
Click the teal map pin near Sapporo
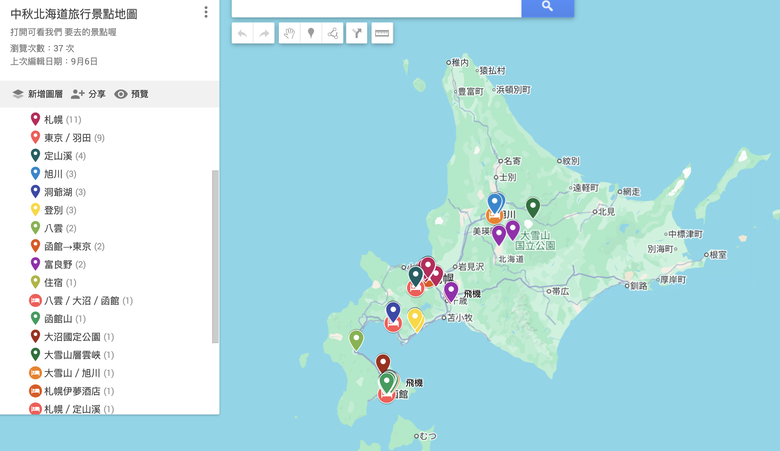(x=415, y=276)
